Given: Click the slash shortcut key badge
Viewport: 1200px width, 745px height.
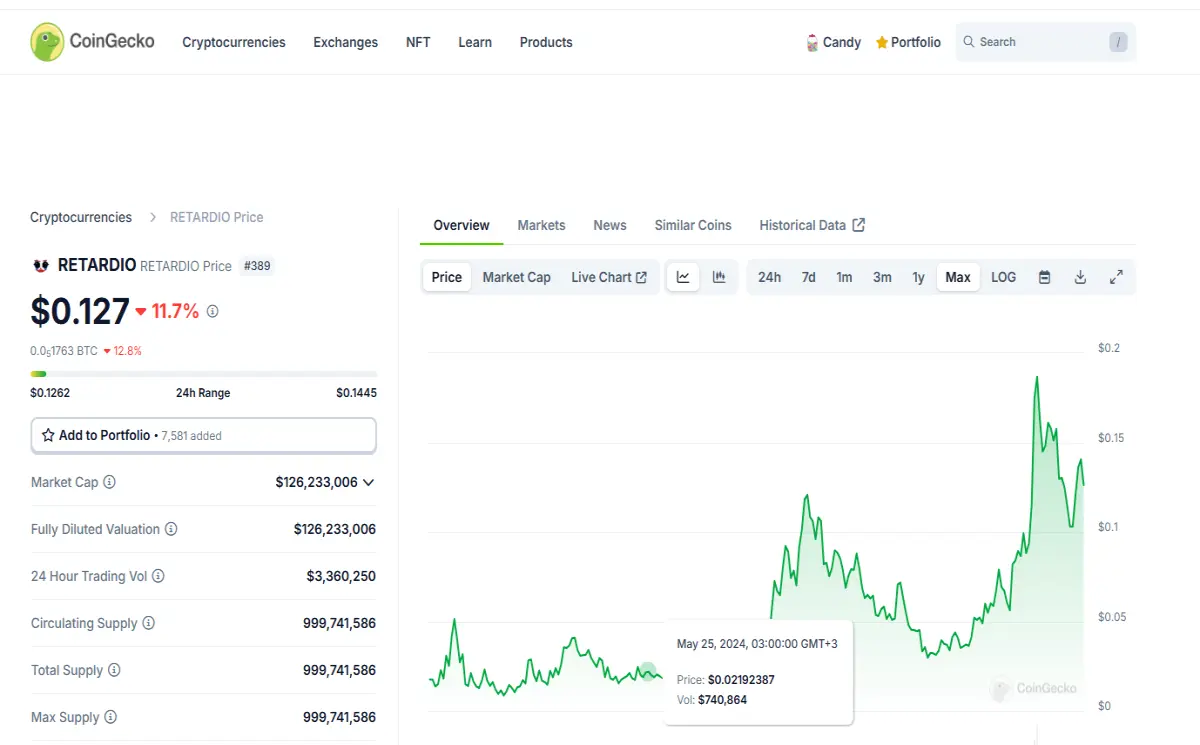Looking at the screenshot, I should 1118,42.
